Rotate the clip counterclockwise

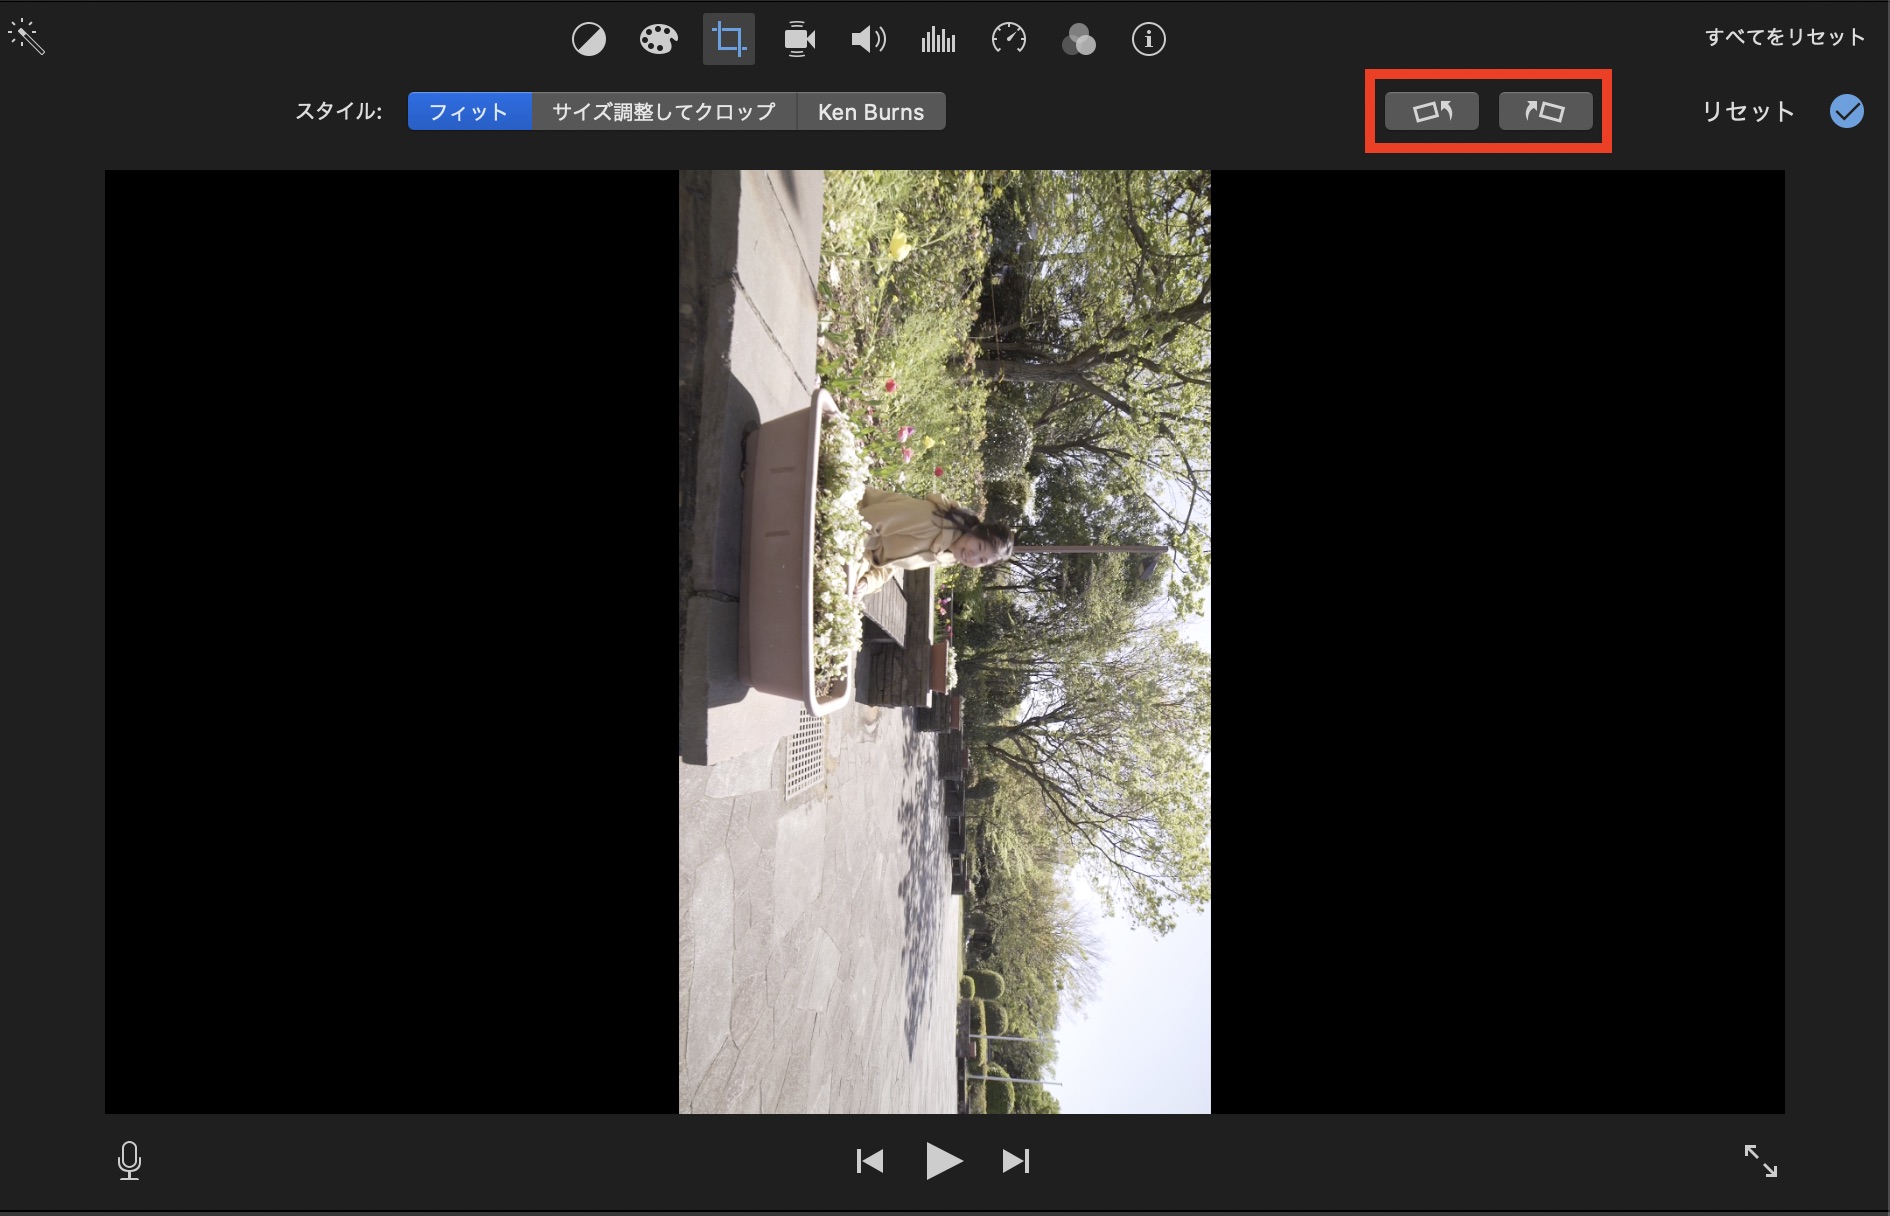click(x=1432, y=111)
